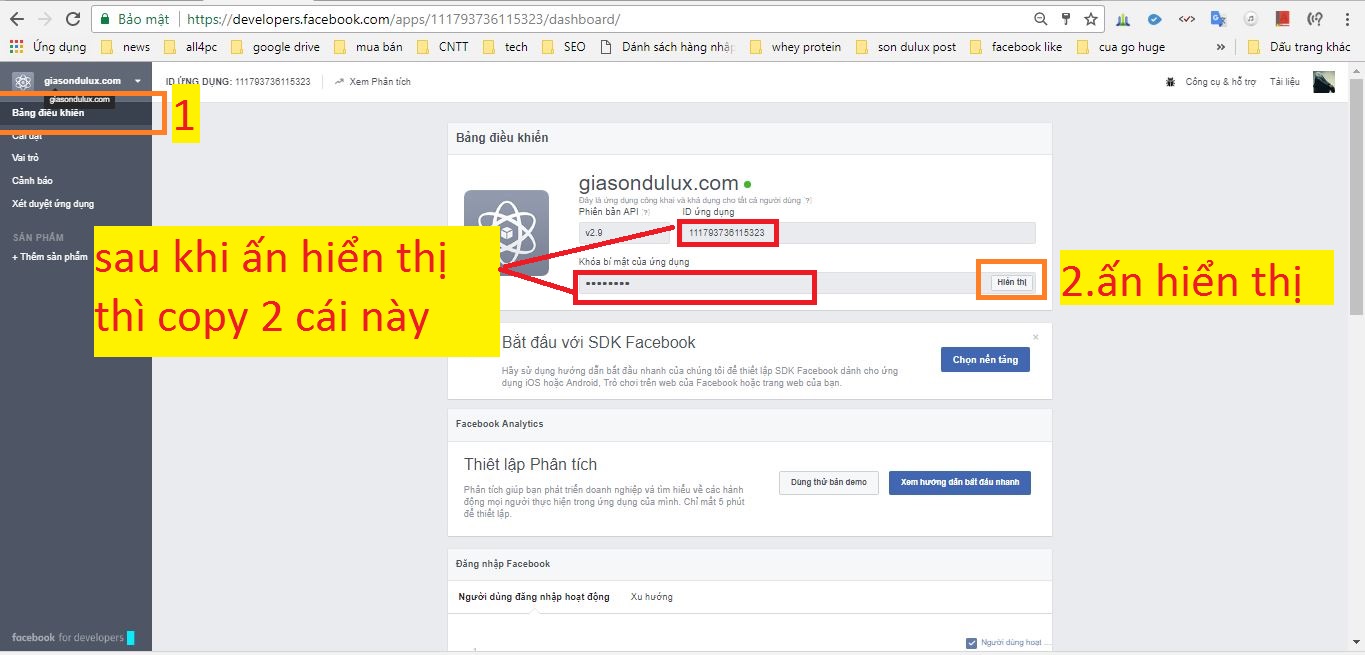This screenshot has width=1365, height=655.
Task: Click the blue checkmark extension icon
Action: 1154,19
